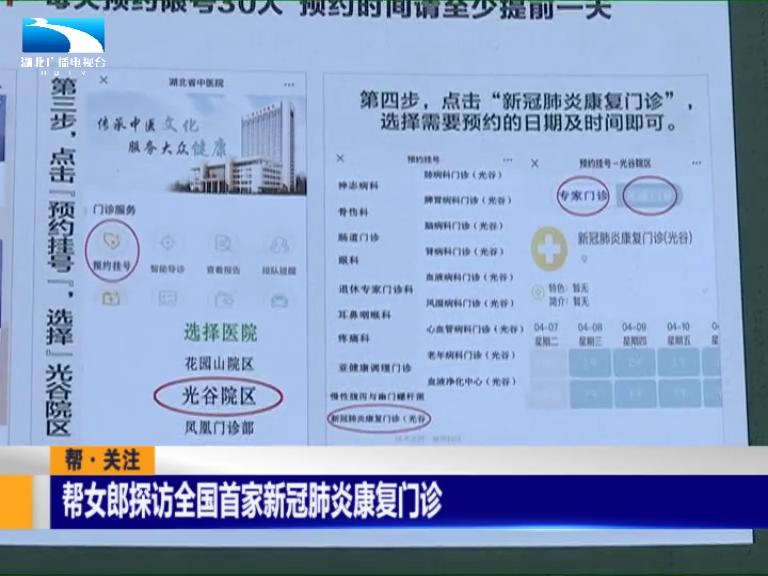The image size is (768, 576).
Task: Select 新冠肺炎康复门诊（光谷） in department list
Action: (379, 421)
